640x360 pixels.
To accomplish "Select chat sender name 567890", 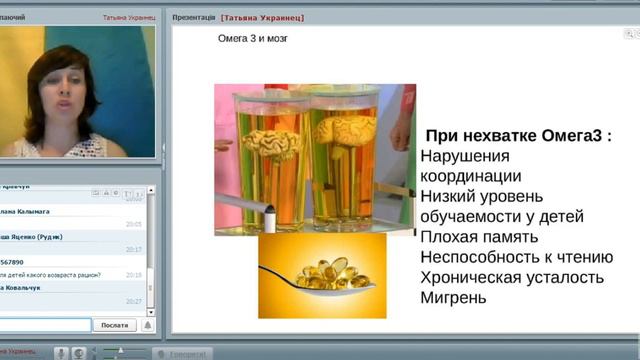I will [12, 262].
